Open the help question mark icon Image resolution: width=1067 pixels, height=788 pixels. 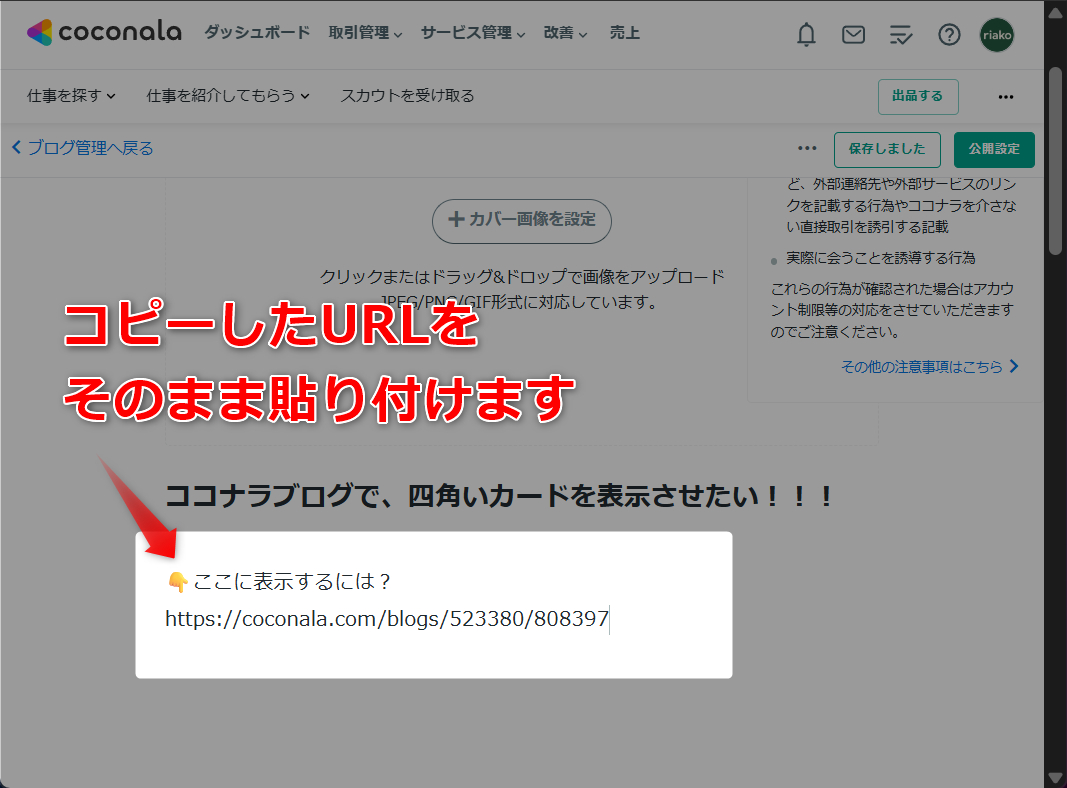point(949,34)
